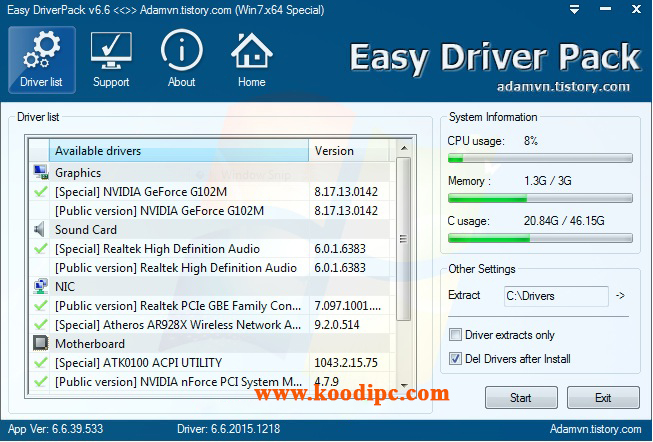This screenshot has width=653, height=442.
Task: Click Driver: 6.6.2015.1218 status text
Action: pyautogui.click(x=229, y=429)
